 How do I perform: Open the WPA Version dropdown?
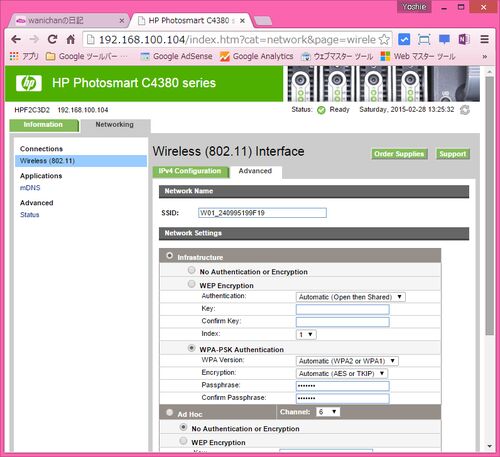[347, 361]
